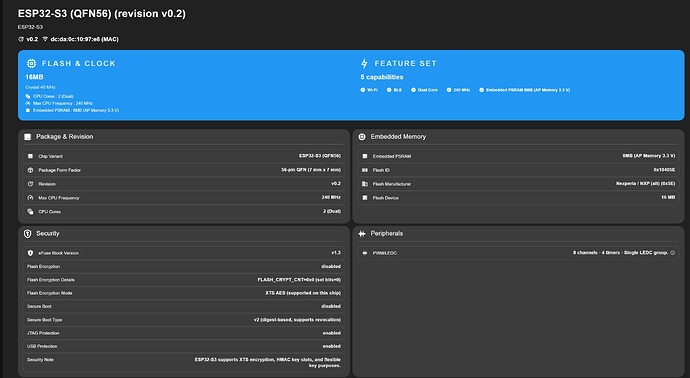Click the v2 (digest-based, supports revocation) value
690x378 pixels.
pyautogui.click(x=297, y=320)
